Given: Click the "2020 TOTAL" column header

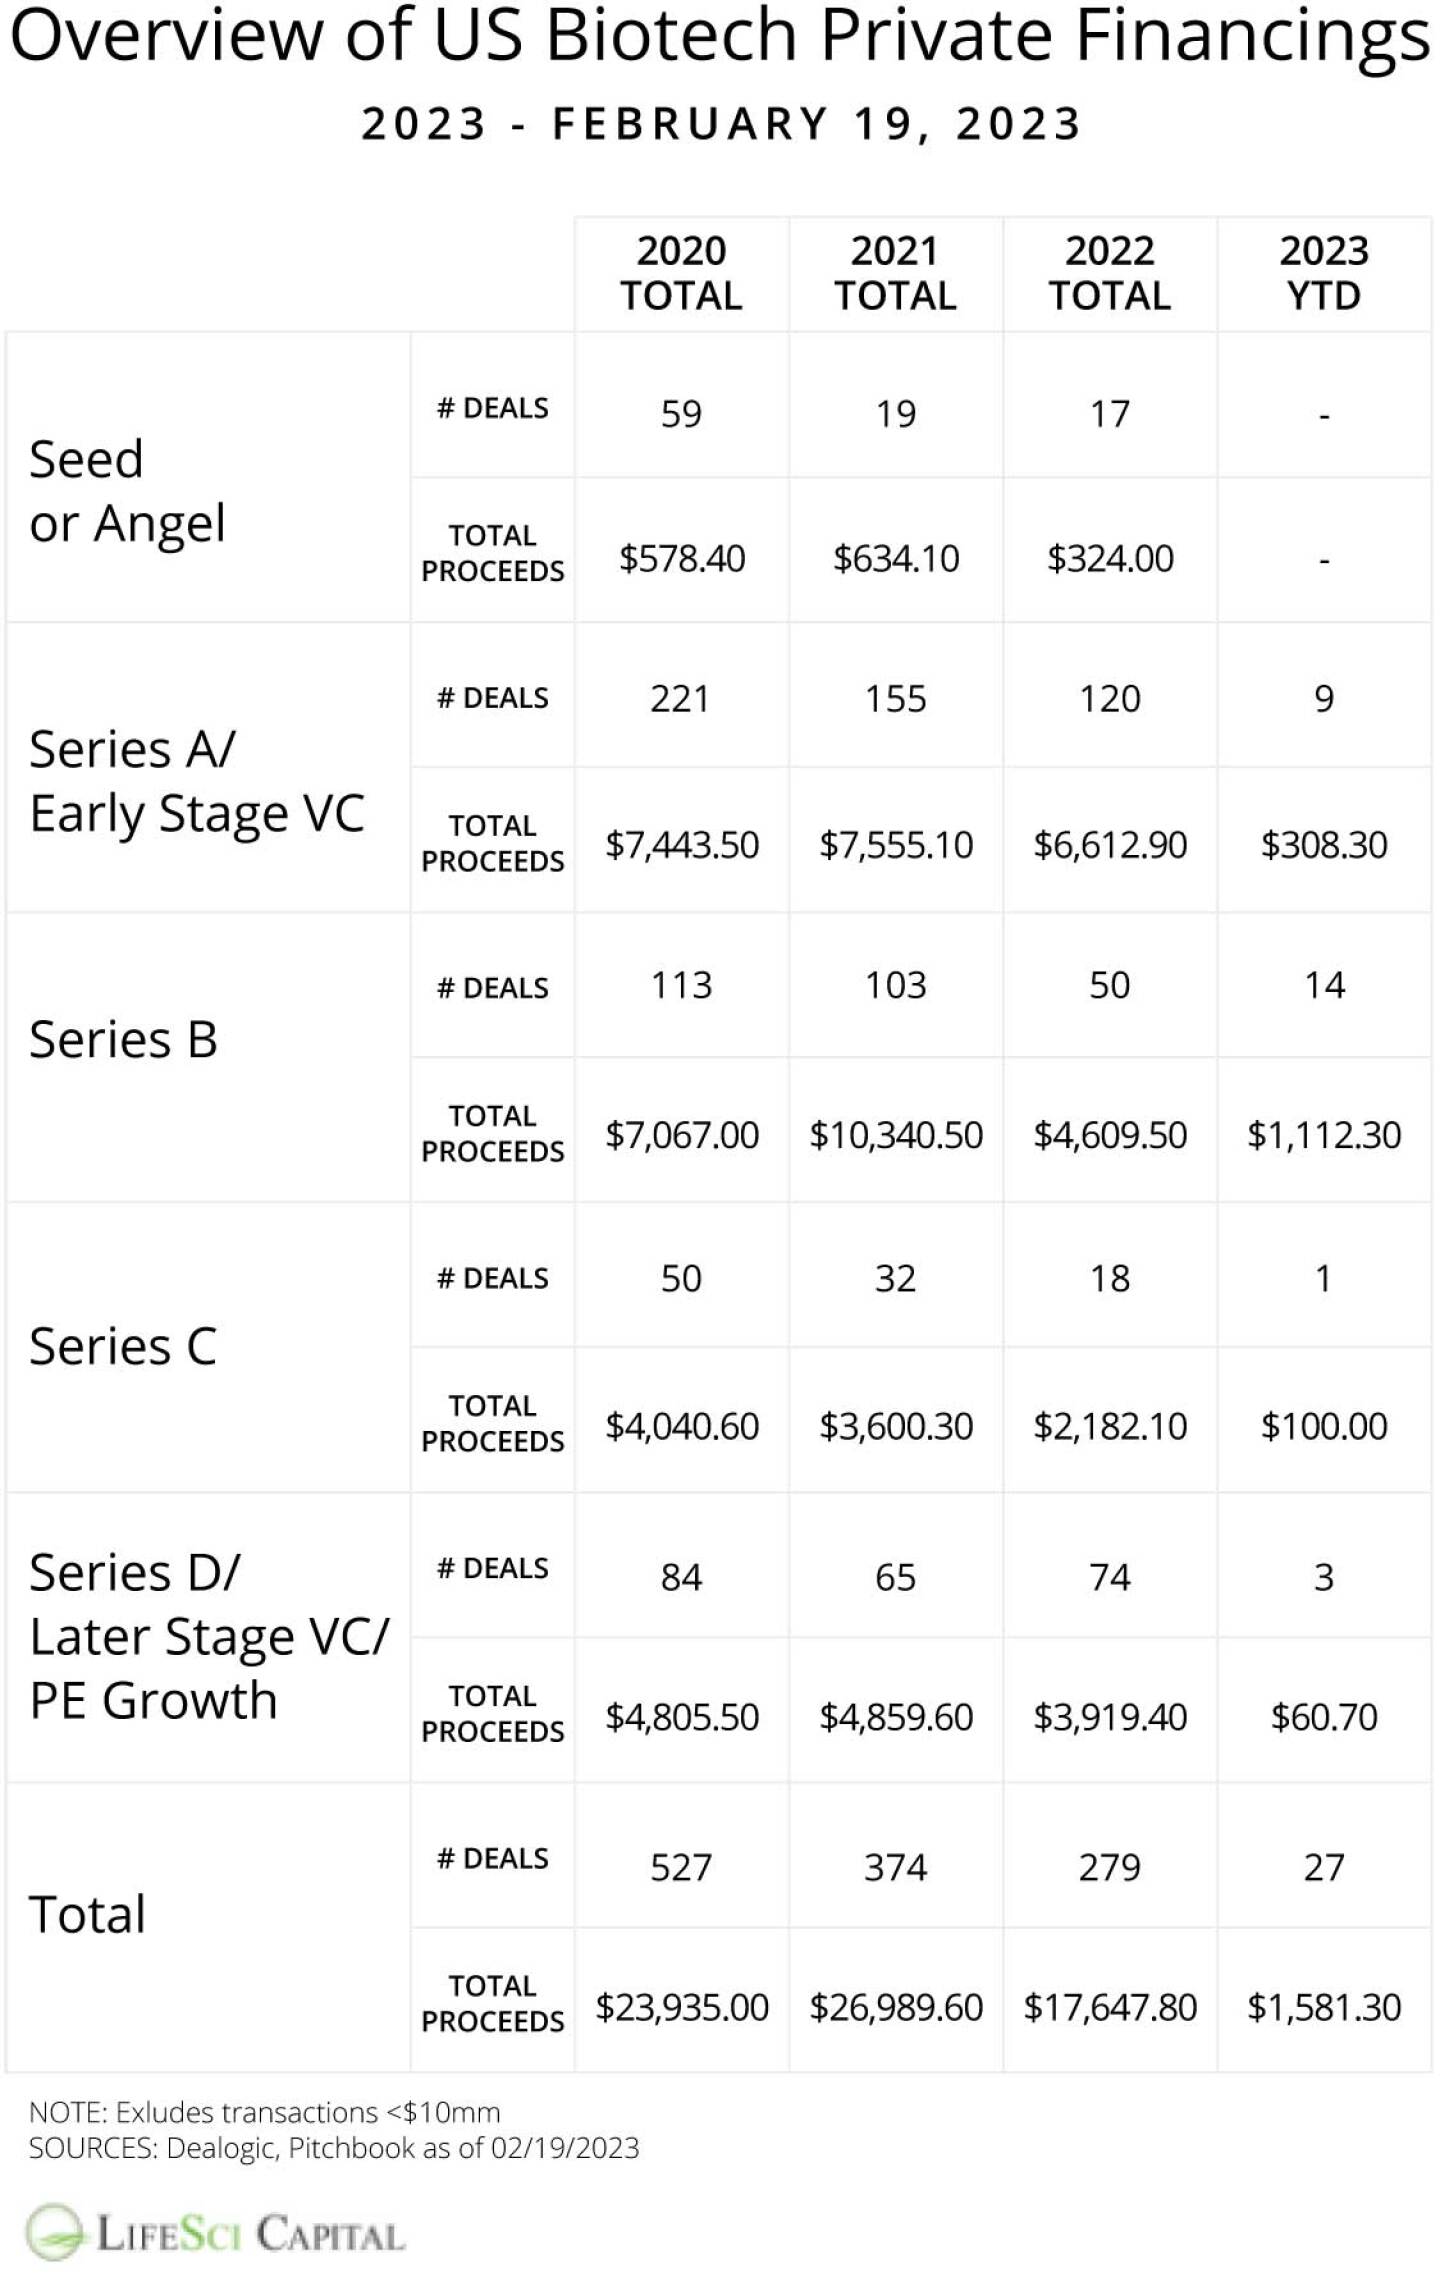Looking at the screenshot, I should (681, 273).
